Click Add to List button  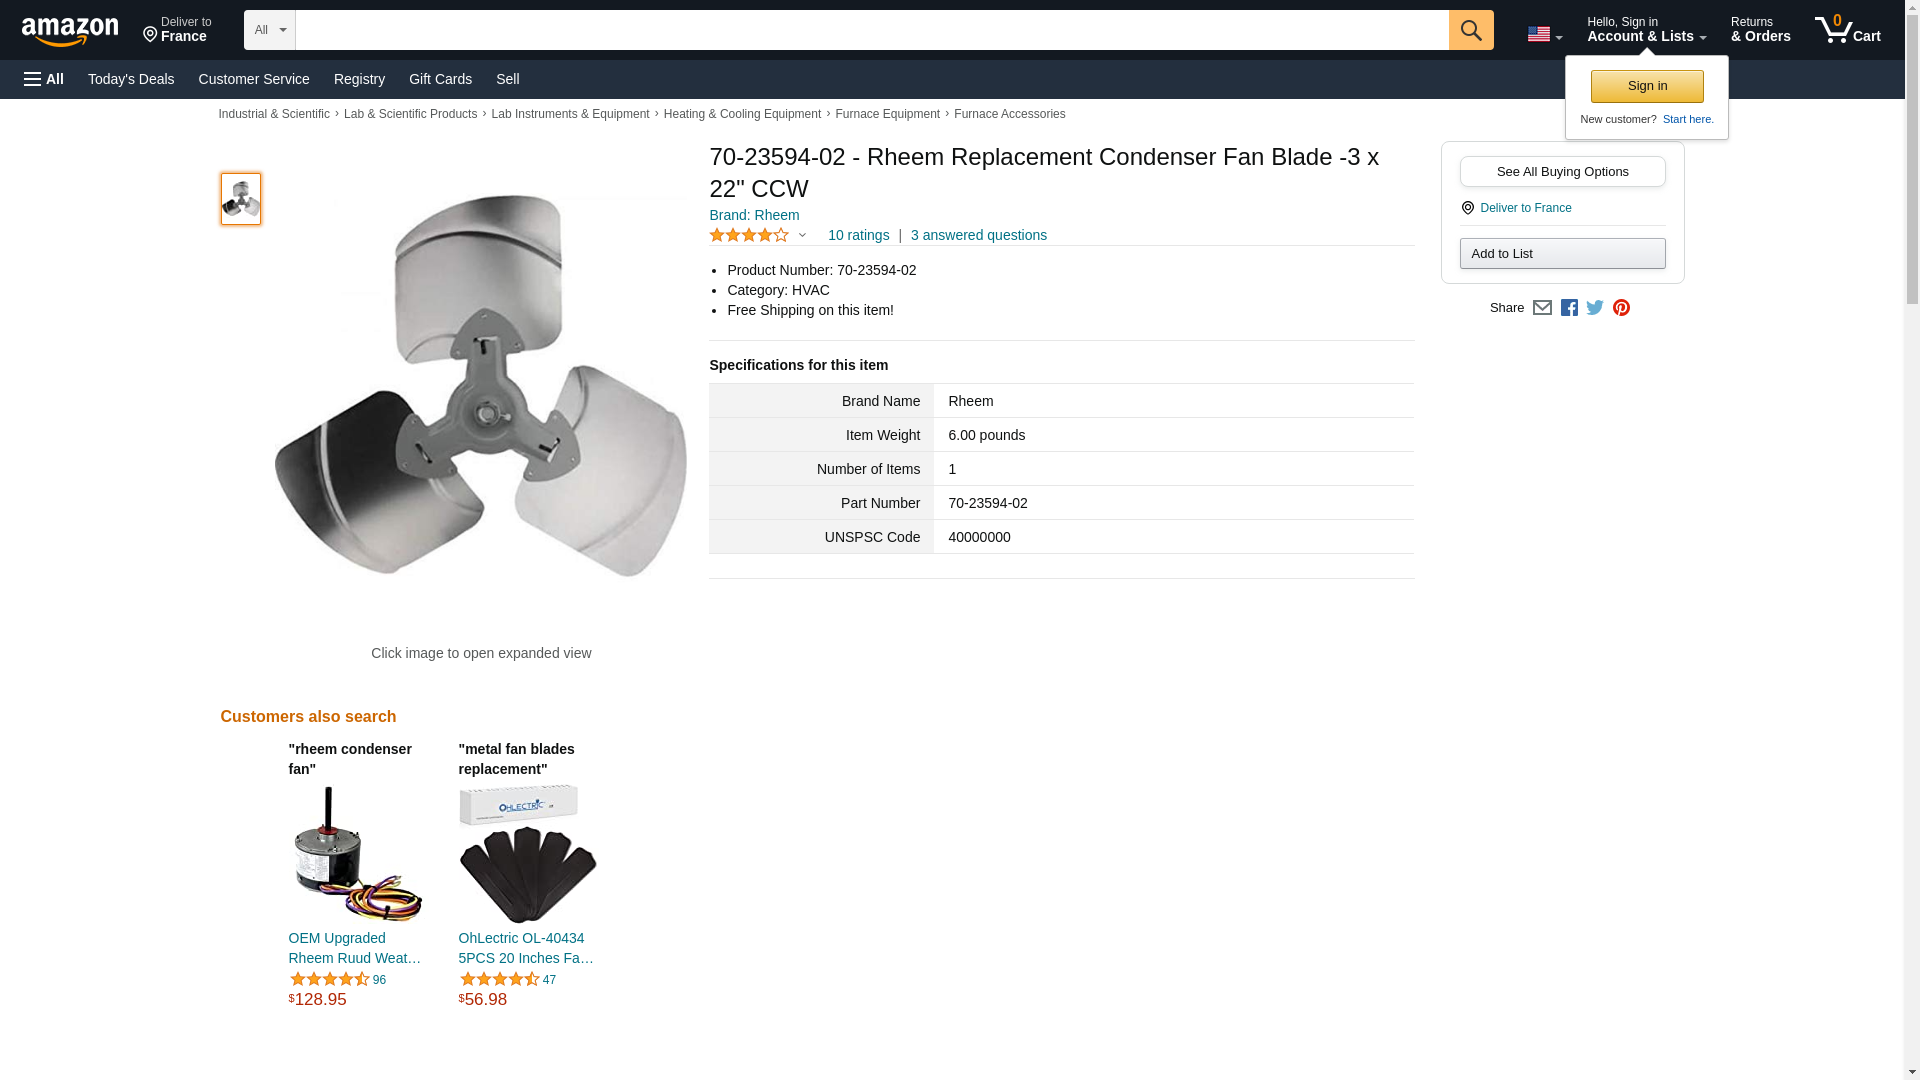[1562, 253]
